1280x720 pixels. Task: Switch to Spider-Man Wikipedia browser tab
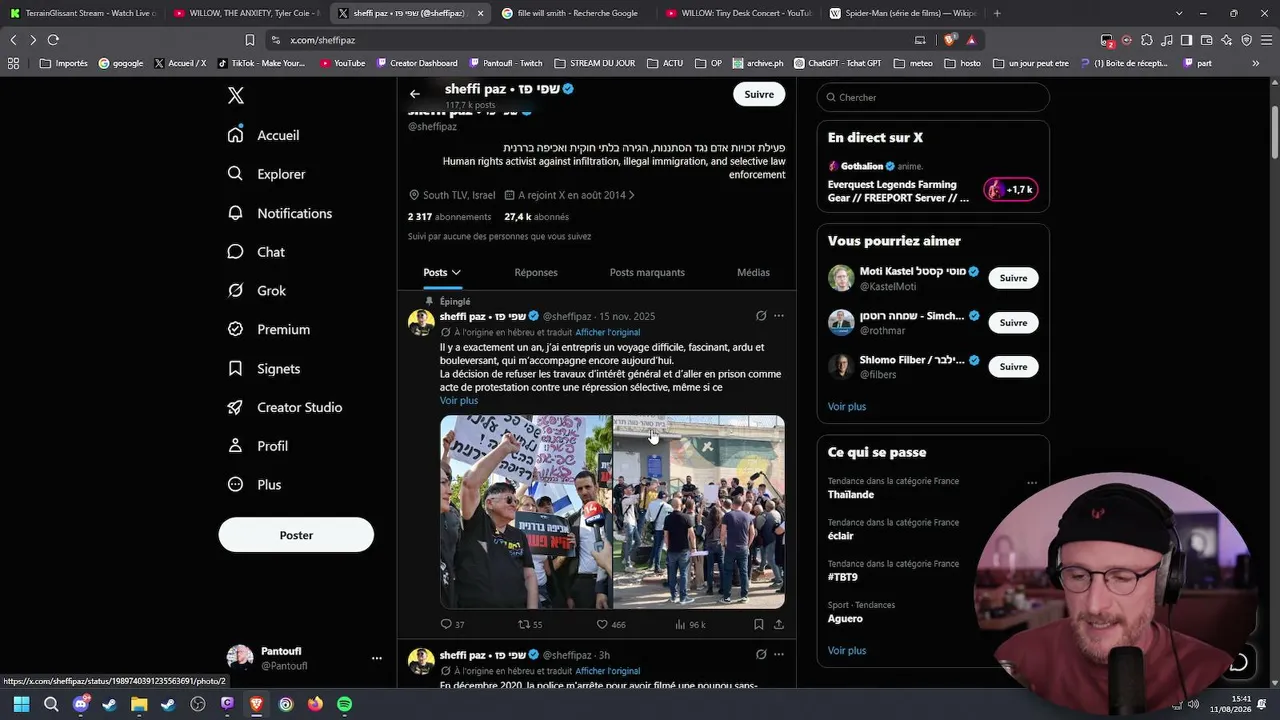click(x=903, y=13)
